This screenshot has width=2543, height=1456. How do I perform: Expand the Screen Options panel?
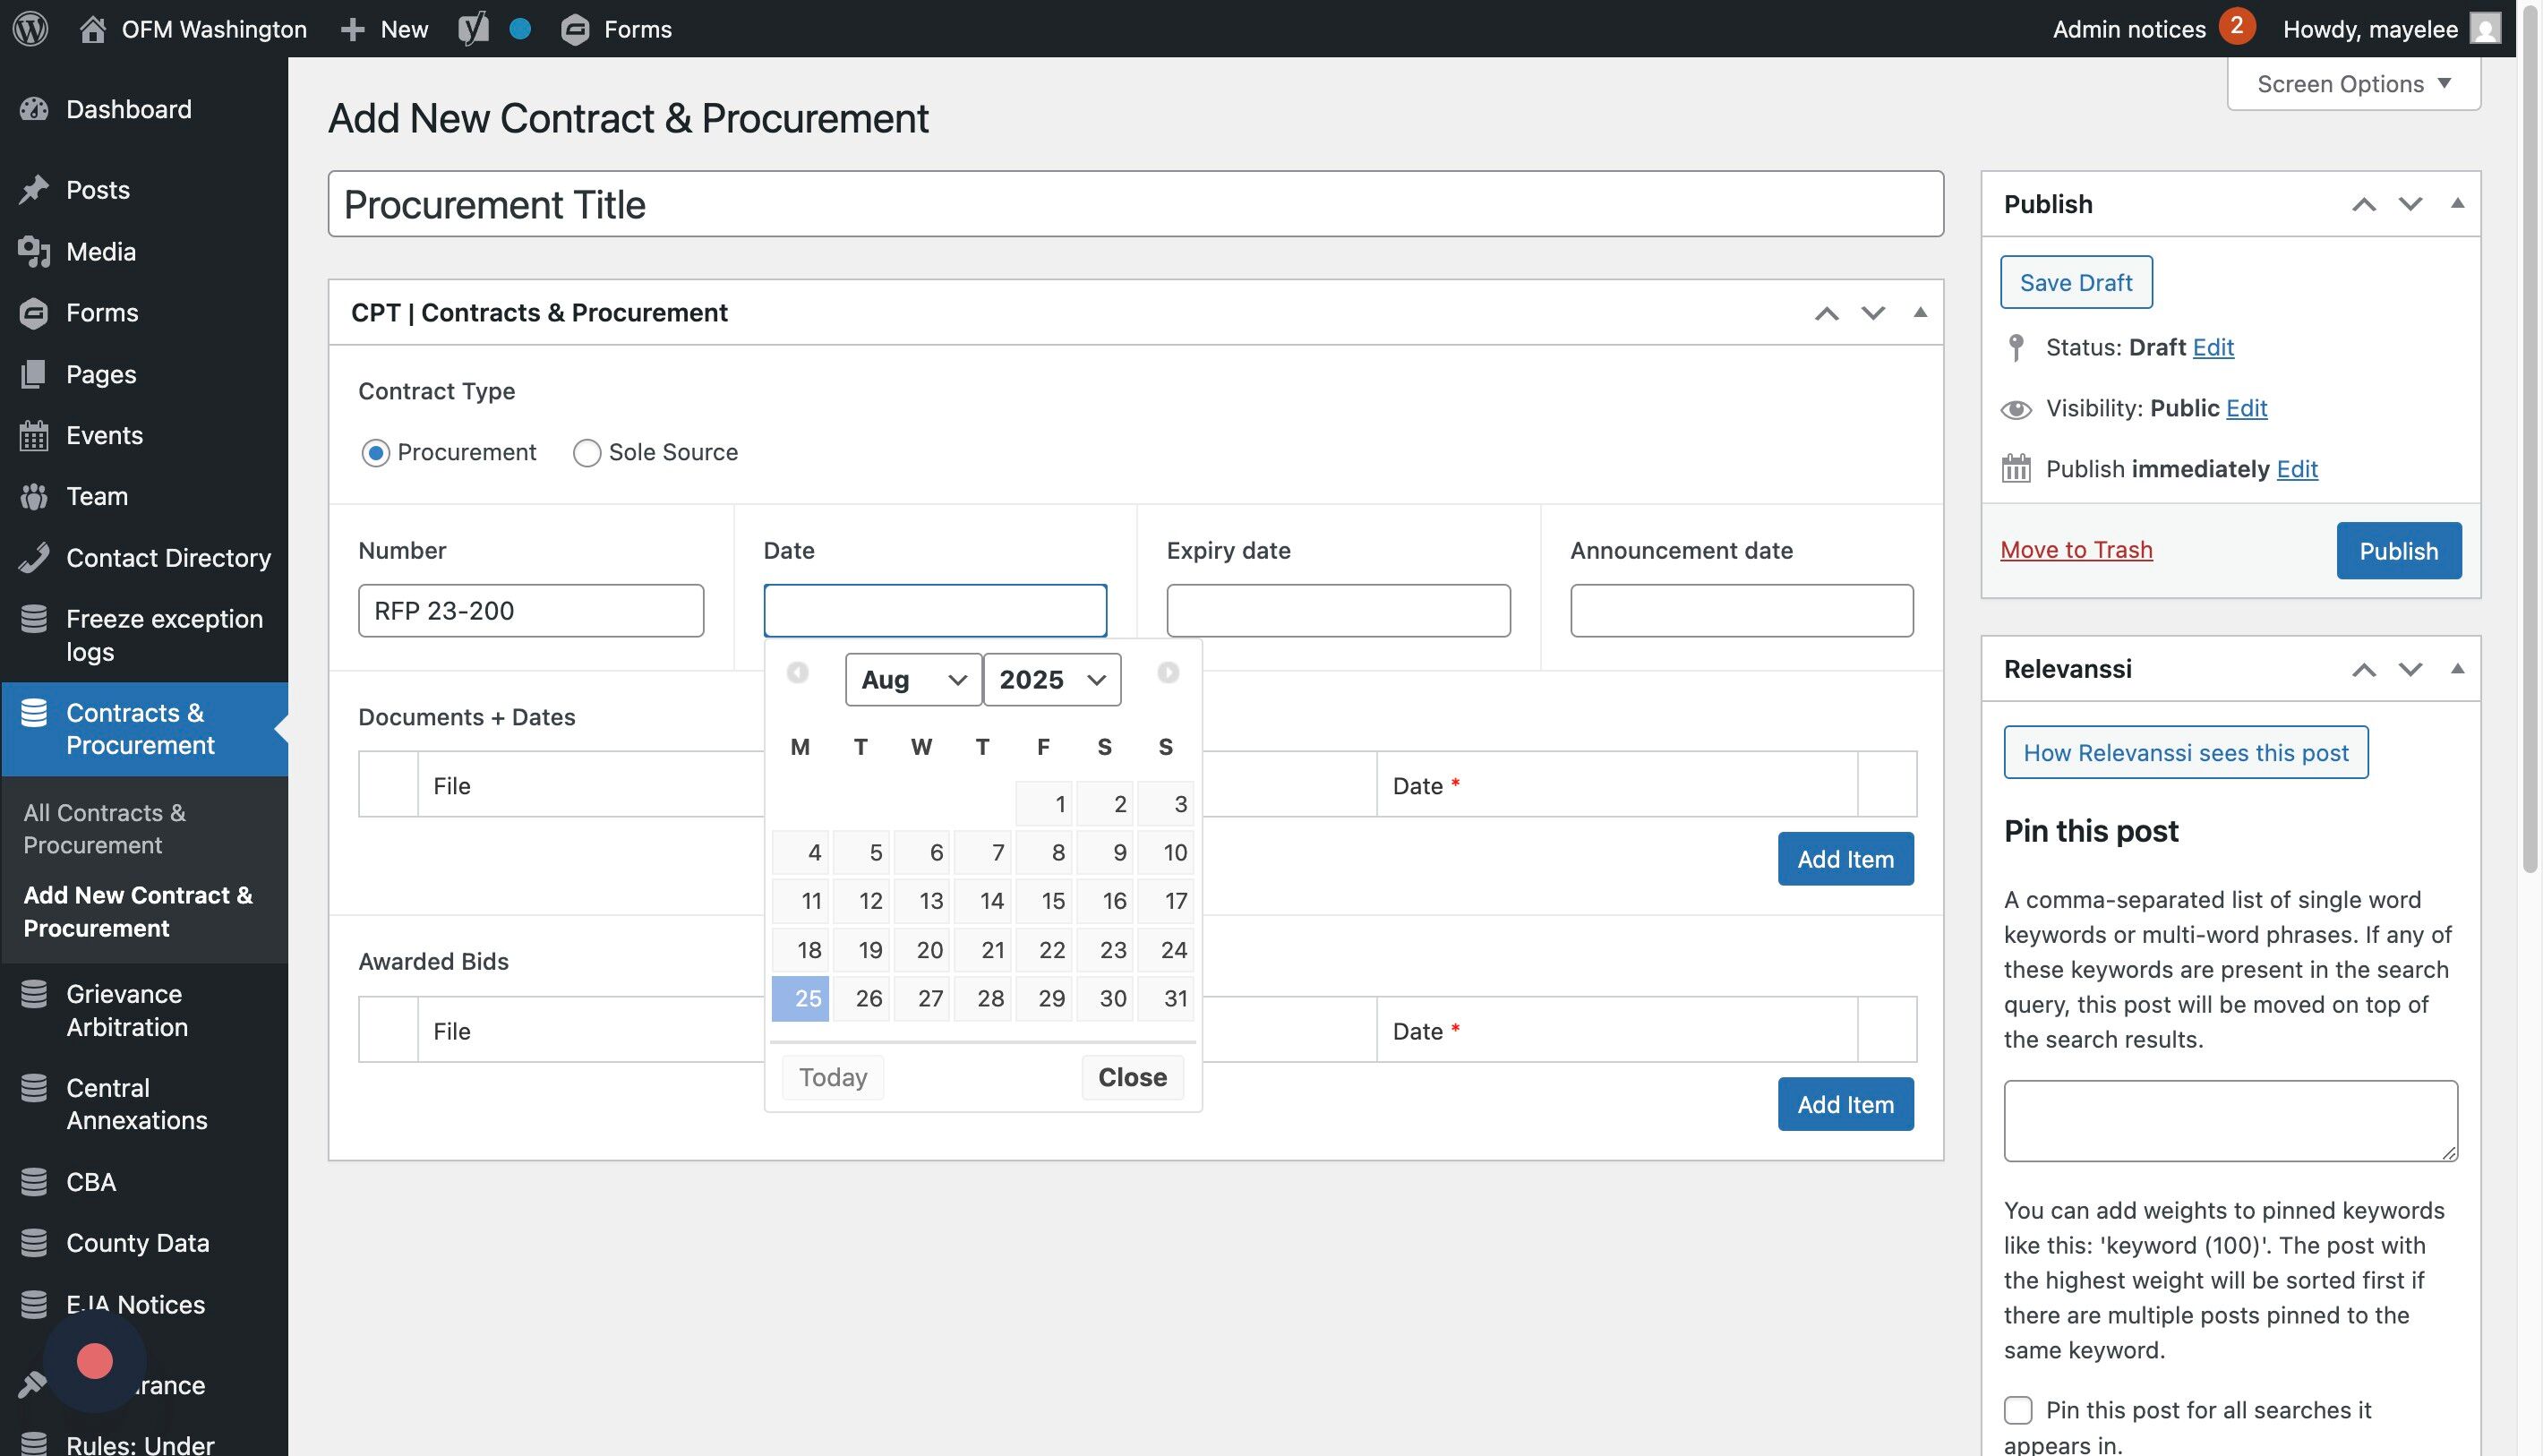(x=2353, y=84)
